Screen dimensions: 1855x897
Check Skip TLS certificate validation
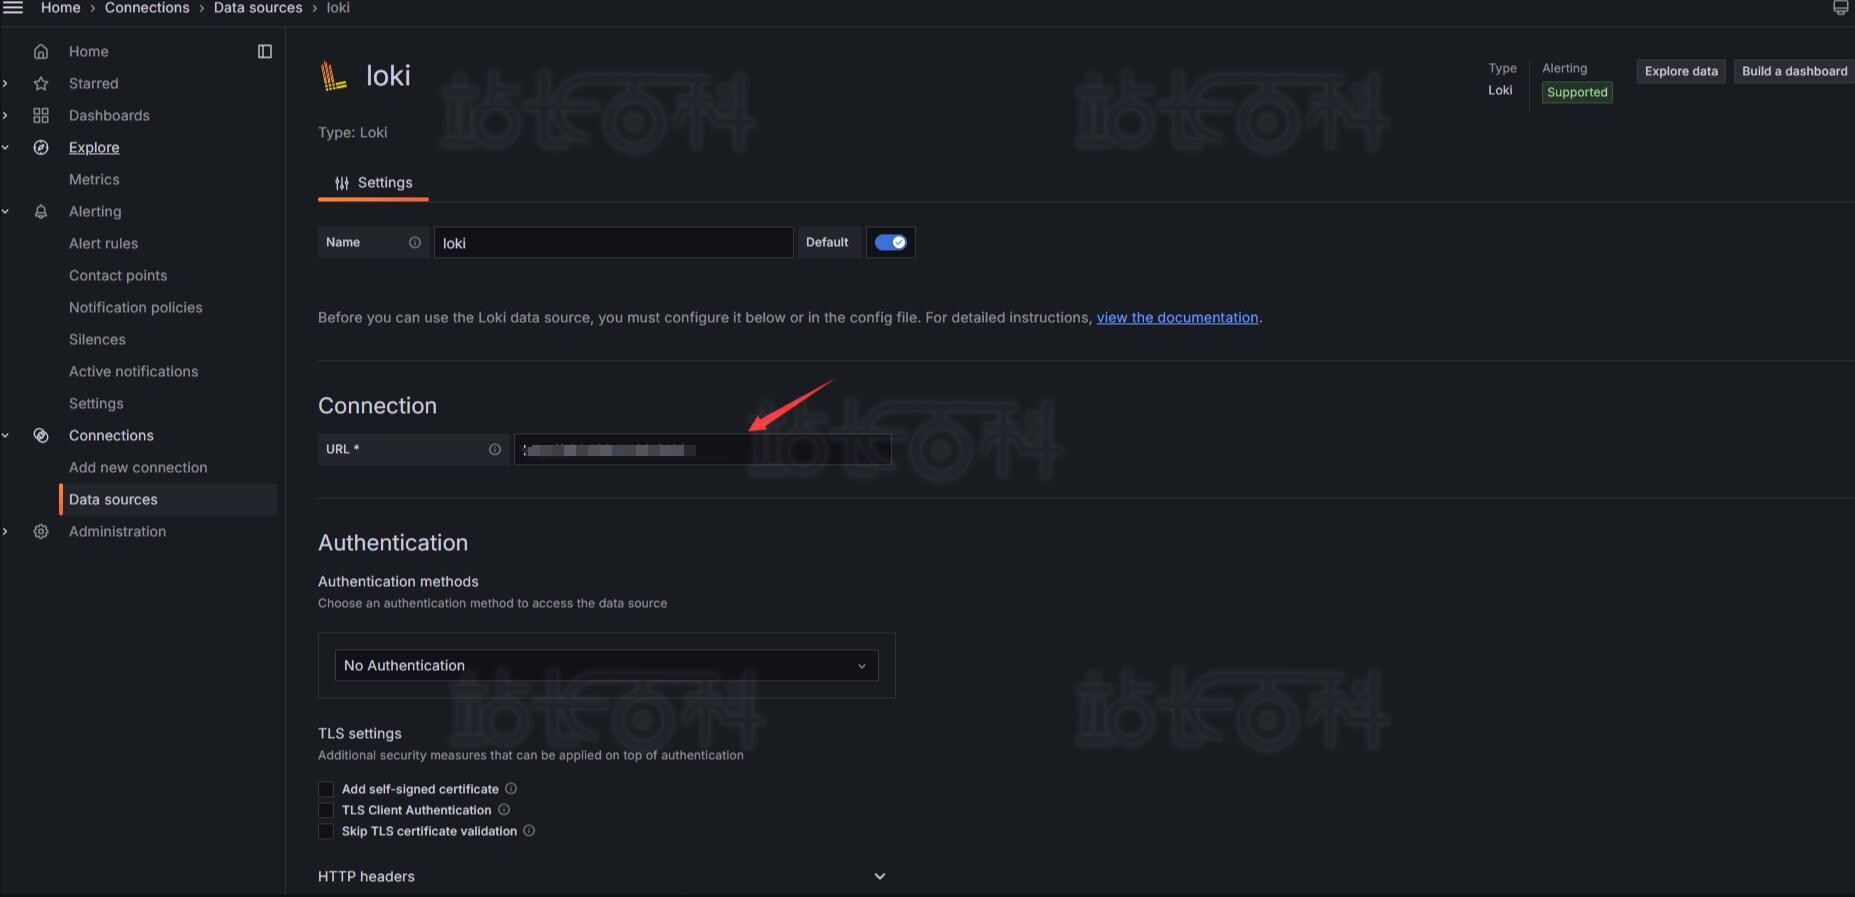(x=326, y=831)
